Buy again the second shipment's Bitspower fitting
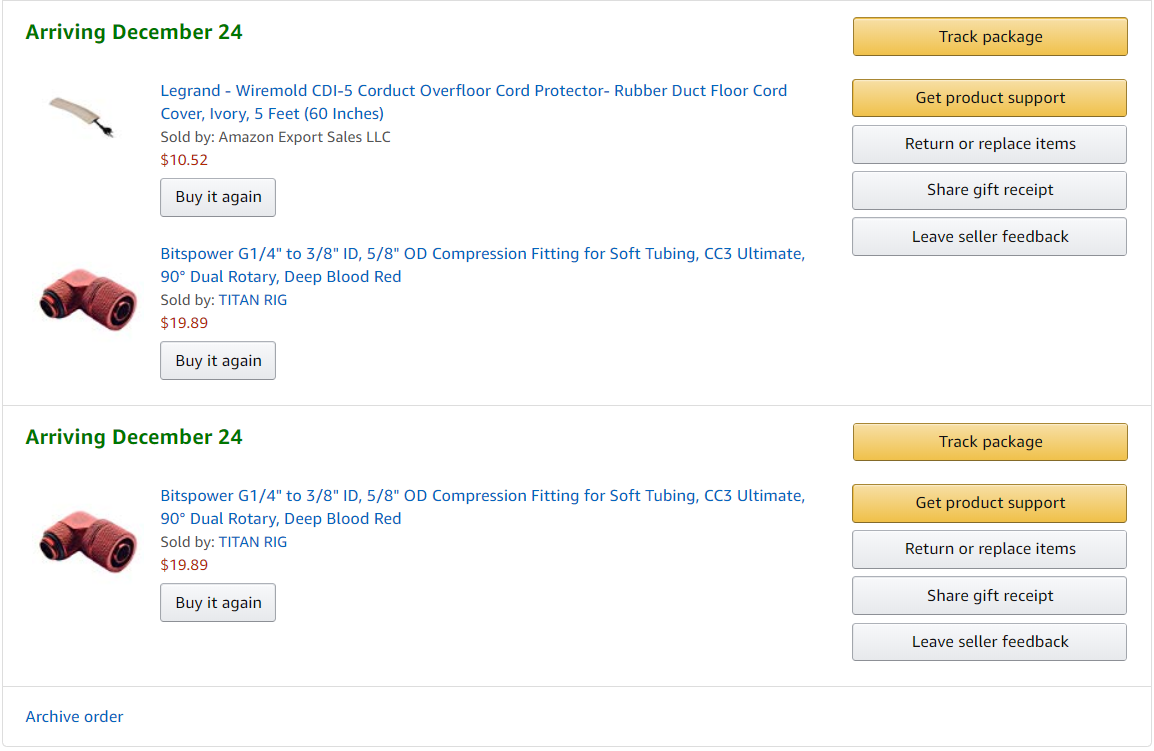Screen dimensions: 1154x751 tap(218, 603)
